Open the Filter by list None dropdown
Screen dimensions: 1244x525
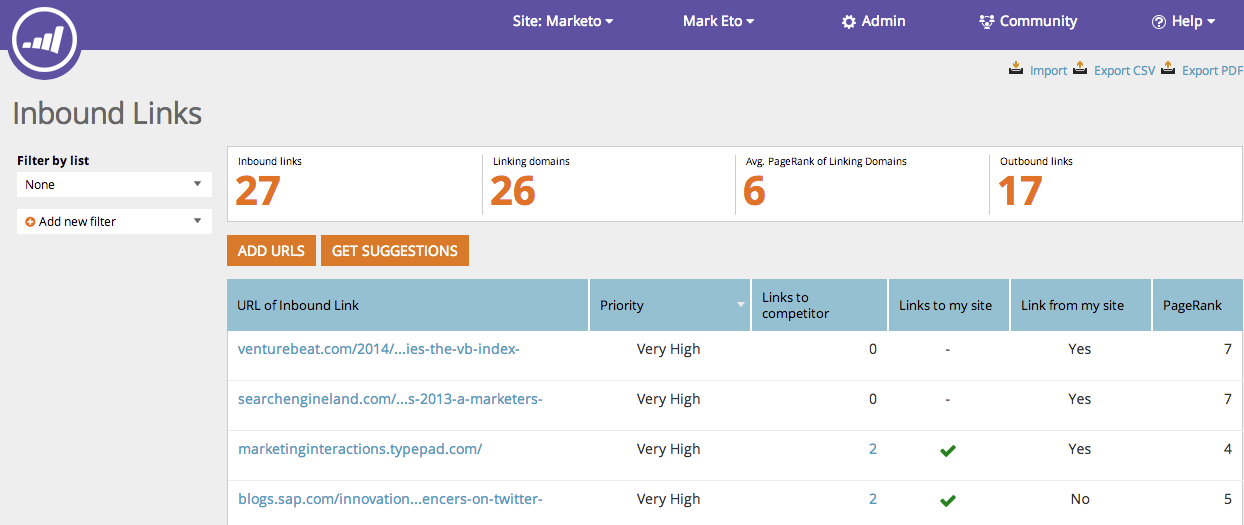pyautogui.click(x=114, y=185)
